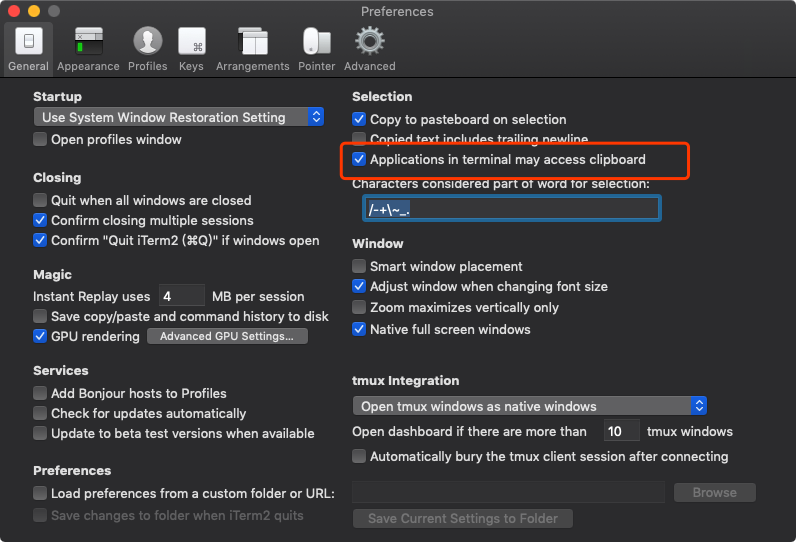
Task: Open the Startup window restoration dropdown
Action: pos(179,117)
